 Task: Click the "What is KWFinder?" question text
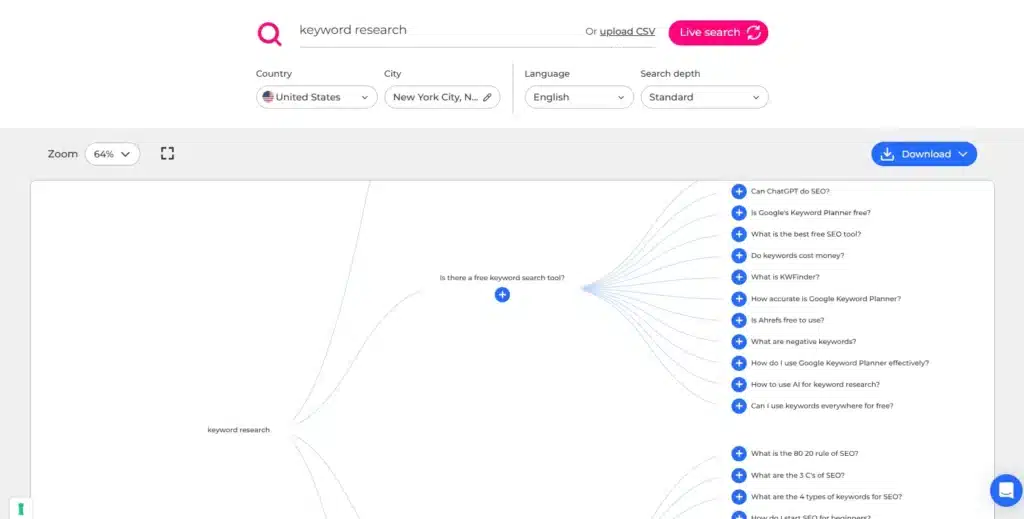pyautogui.click(x=785, y=277)
